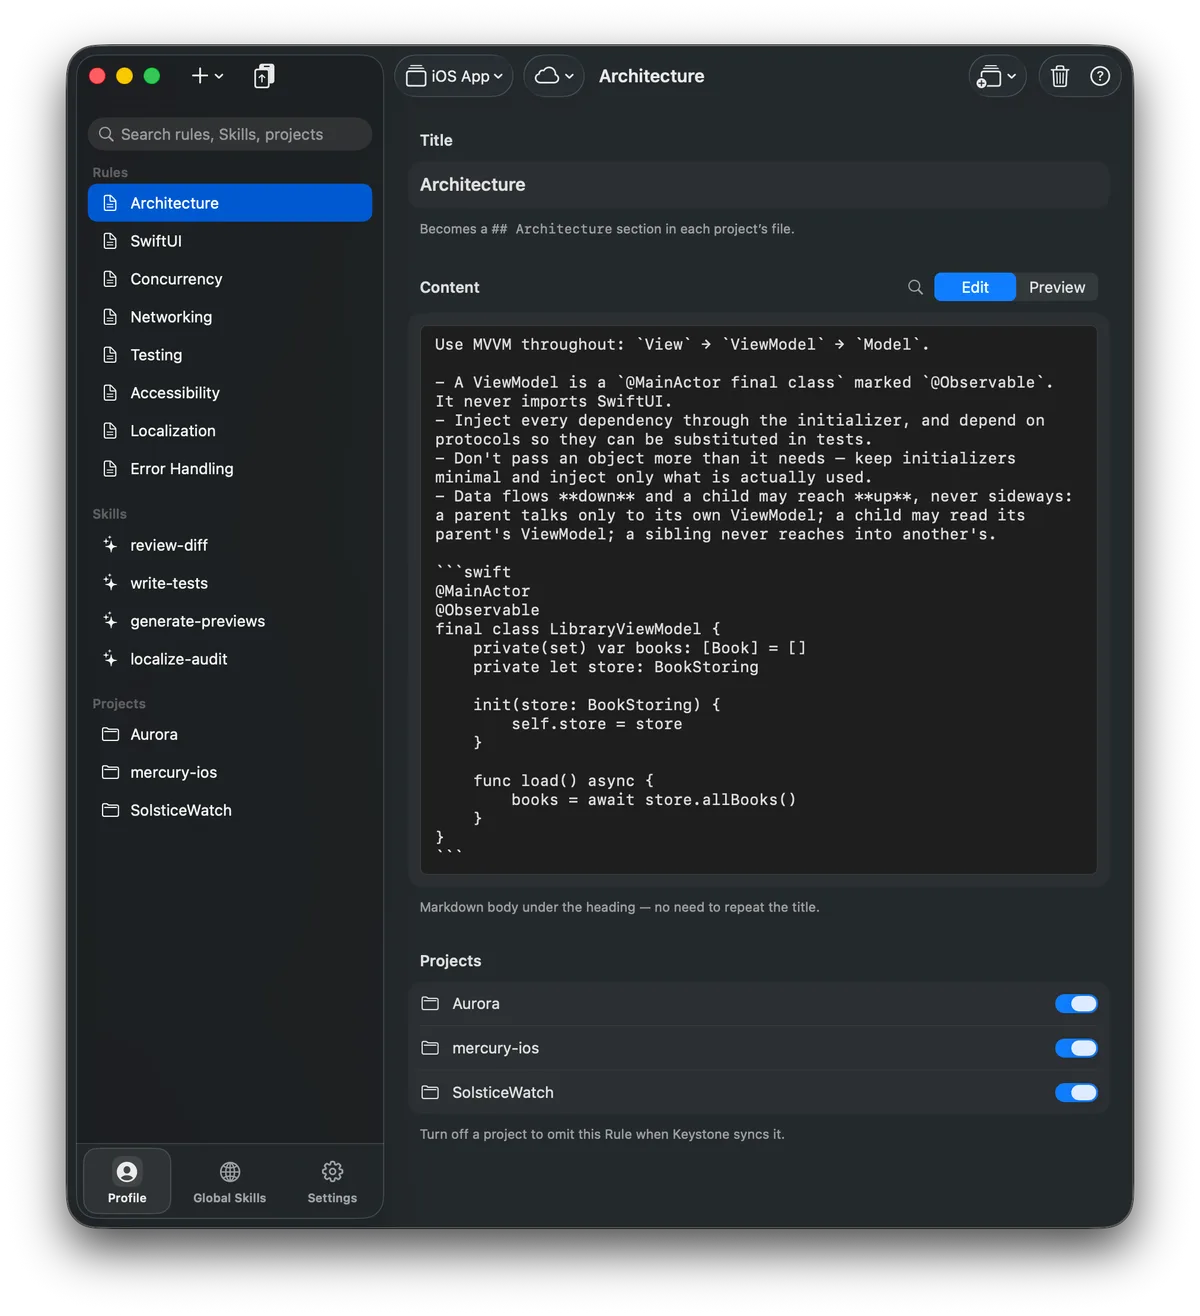
Task: Click the sparkle icon beside localize-audit
Action: pos(110,659)
